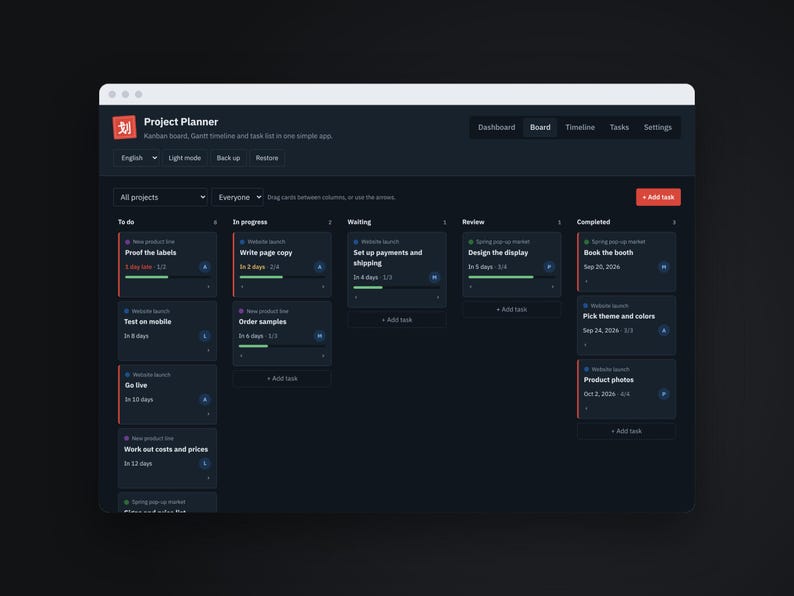Add task in the In progress column
The height and width of the screenshot is (596, 794).
(x=282, y=378)
